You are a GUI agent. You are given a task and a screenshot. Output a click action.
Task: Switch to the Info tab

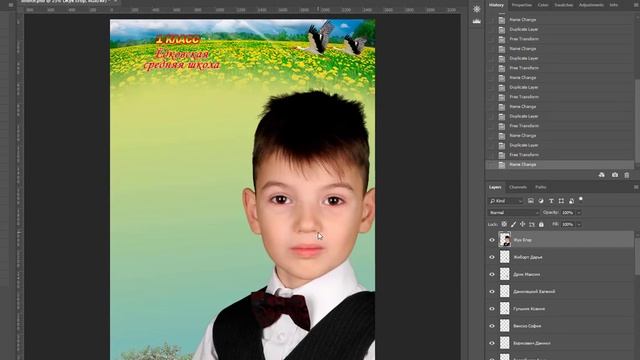613,5
